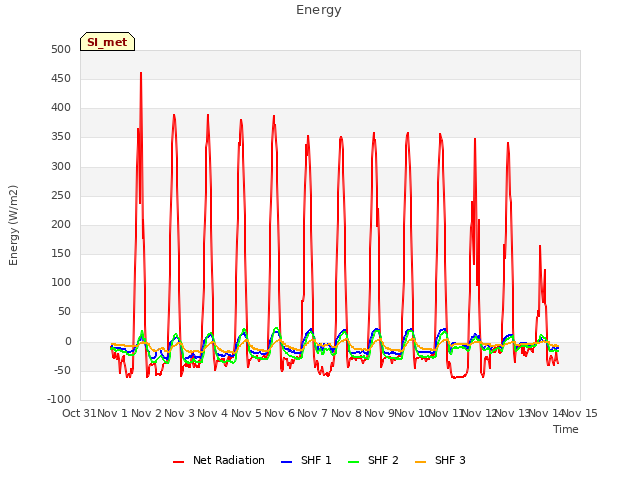
Task: Click the Nov 4 x-axis date label
Action: tap(213, 413)
